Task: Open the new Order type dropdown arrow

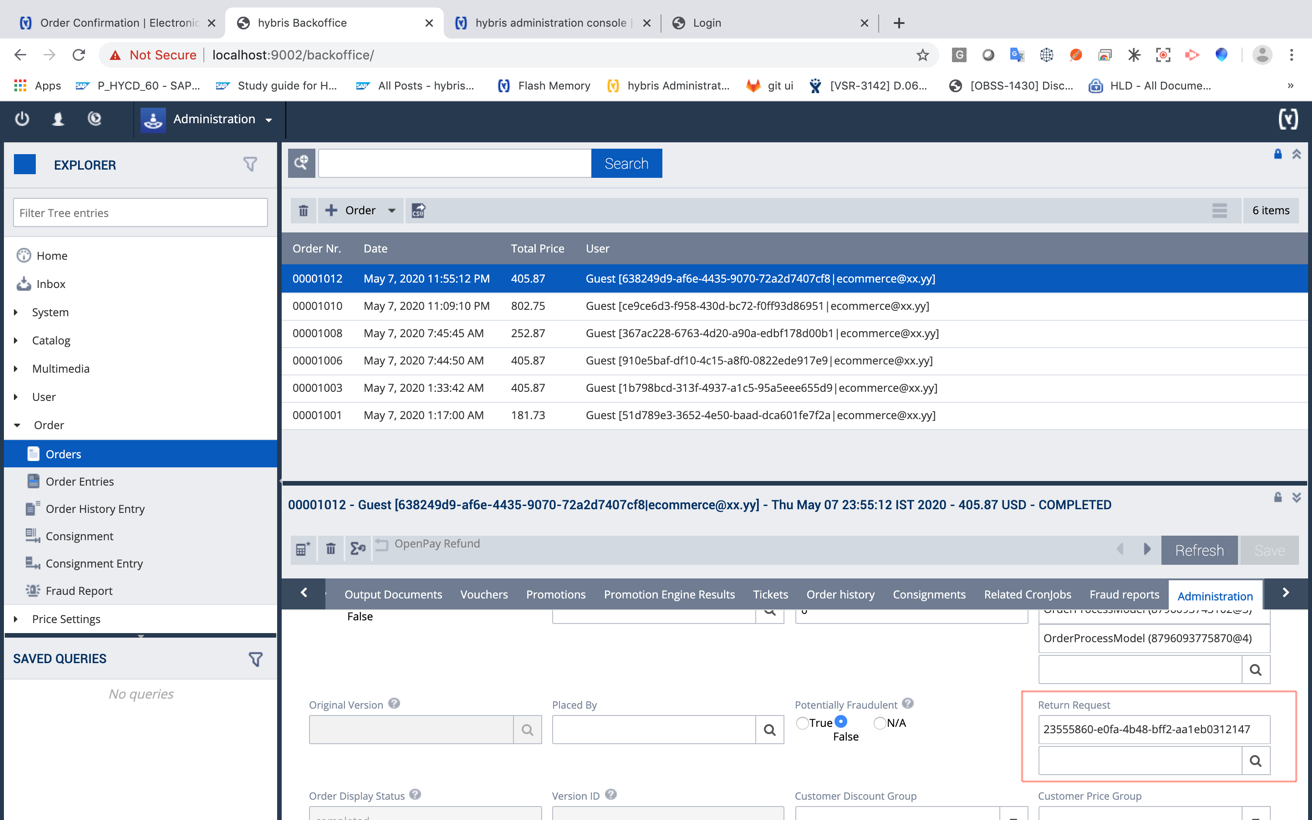Action: [x=392, y=211]
